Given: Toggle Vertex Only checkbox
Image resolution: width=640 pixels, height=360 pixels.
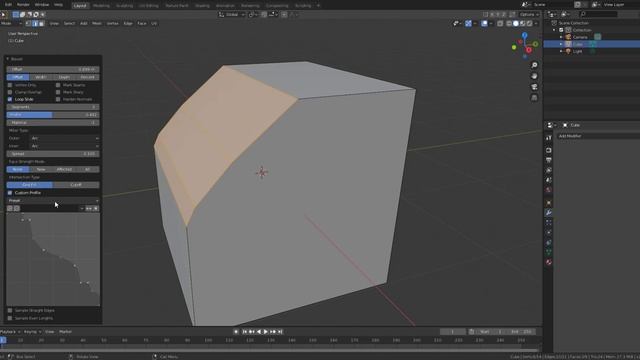Looking at the screenshot, I should pos(10,85).
